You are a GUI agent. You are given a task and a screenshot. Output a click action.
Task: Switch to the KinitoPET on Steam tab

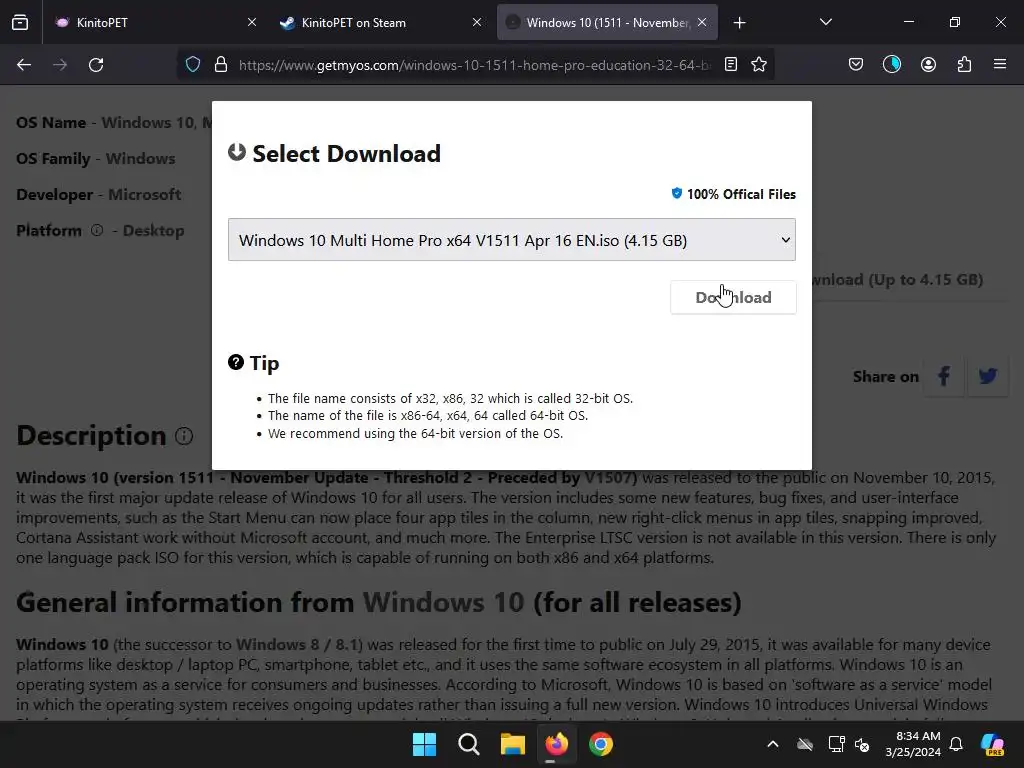click(x=381, y=22)
